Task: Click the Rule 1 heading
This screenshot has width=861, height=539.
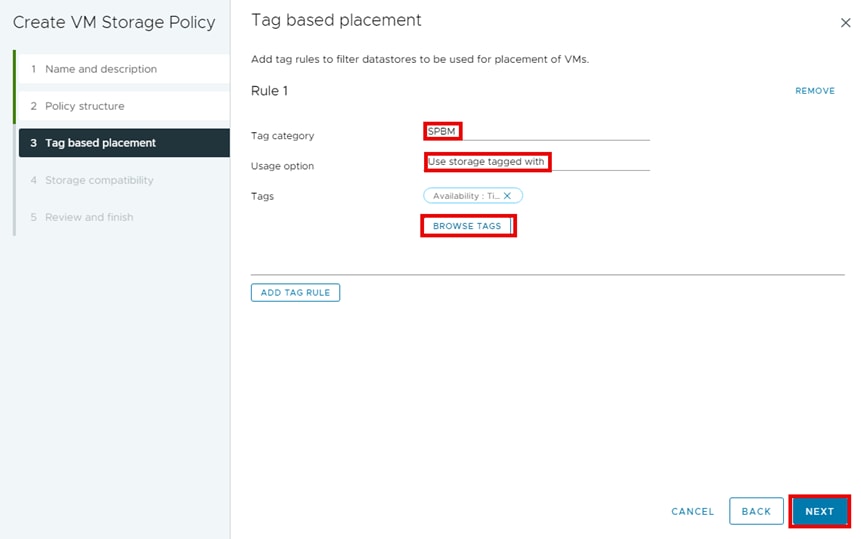Action: [x=270, y=91]
